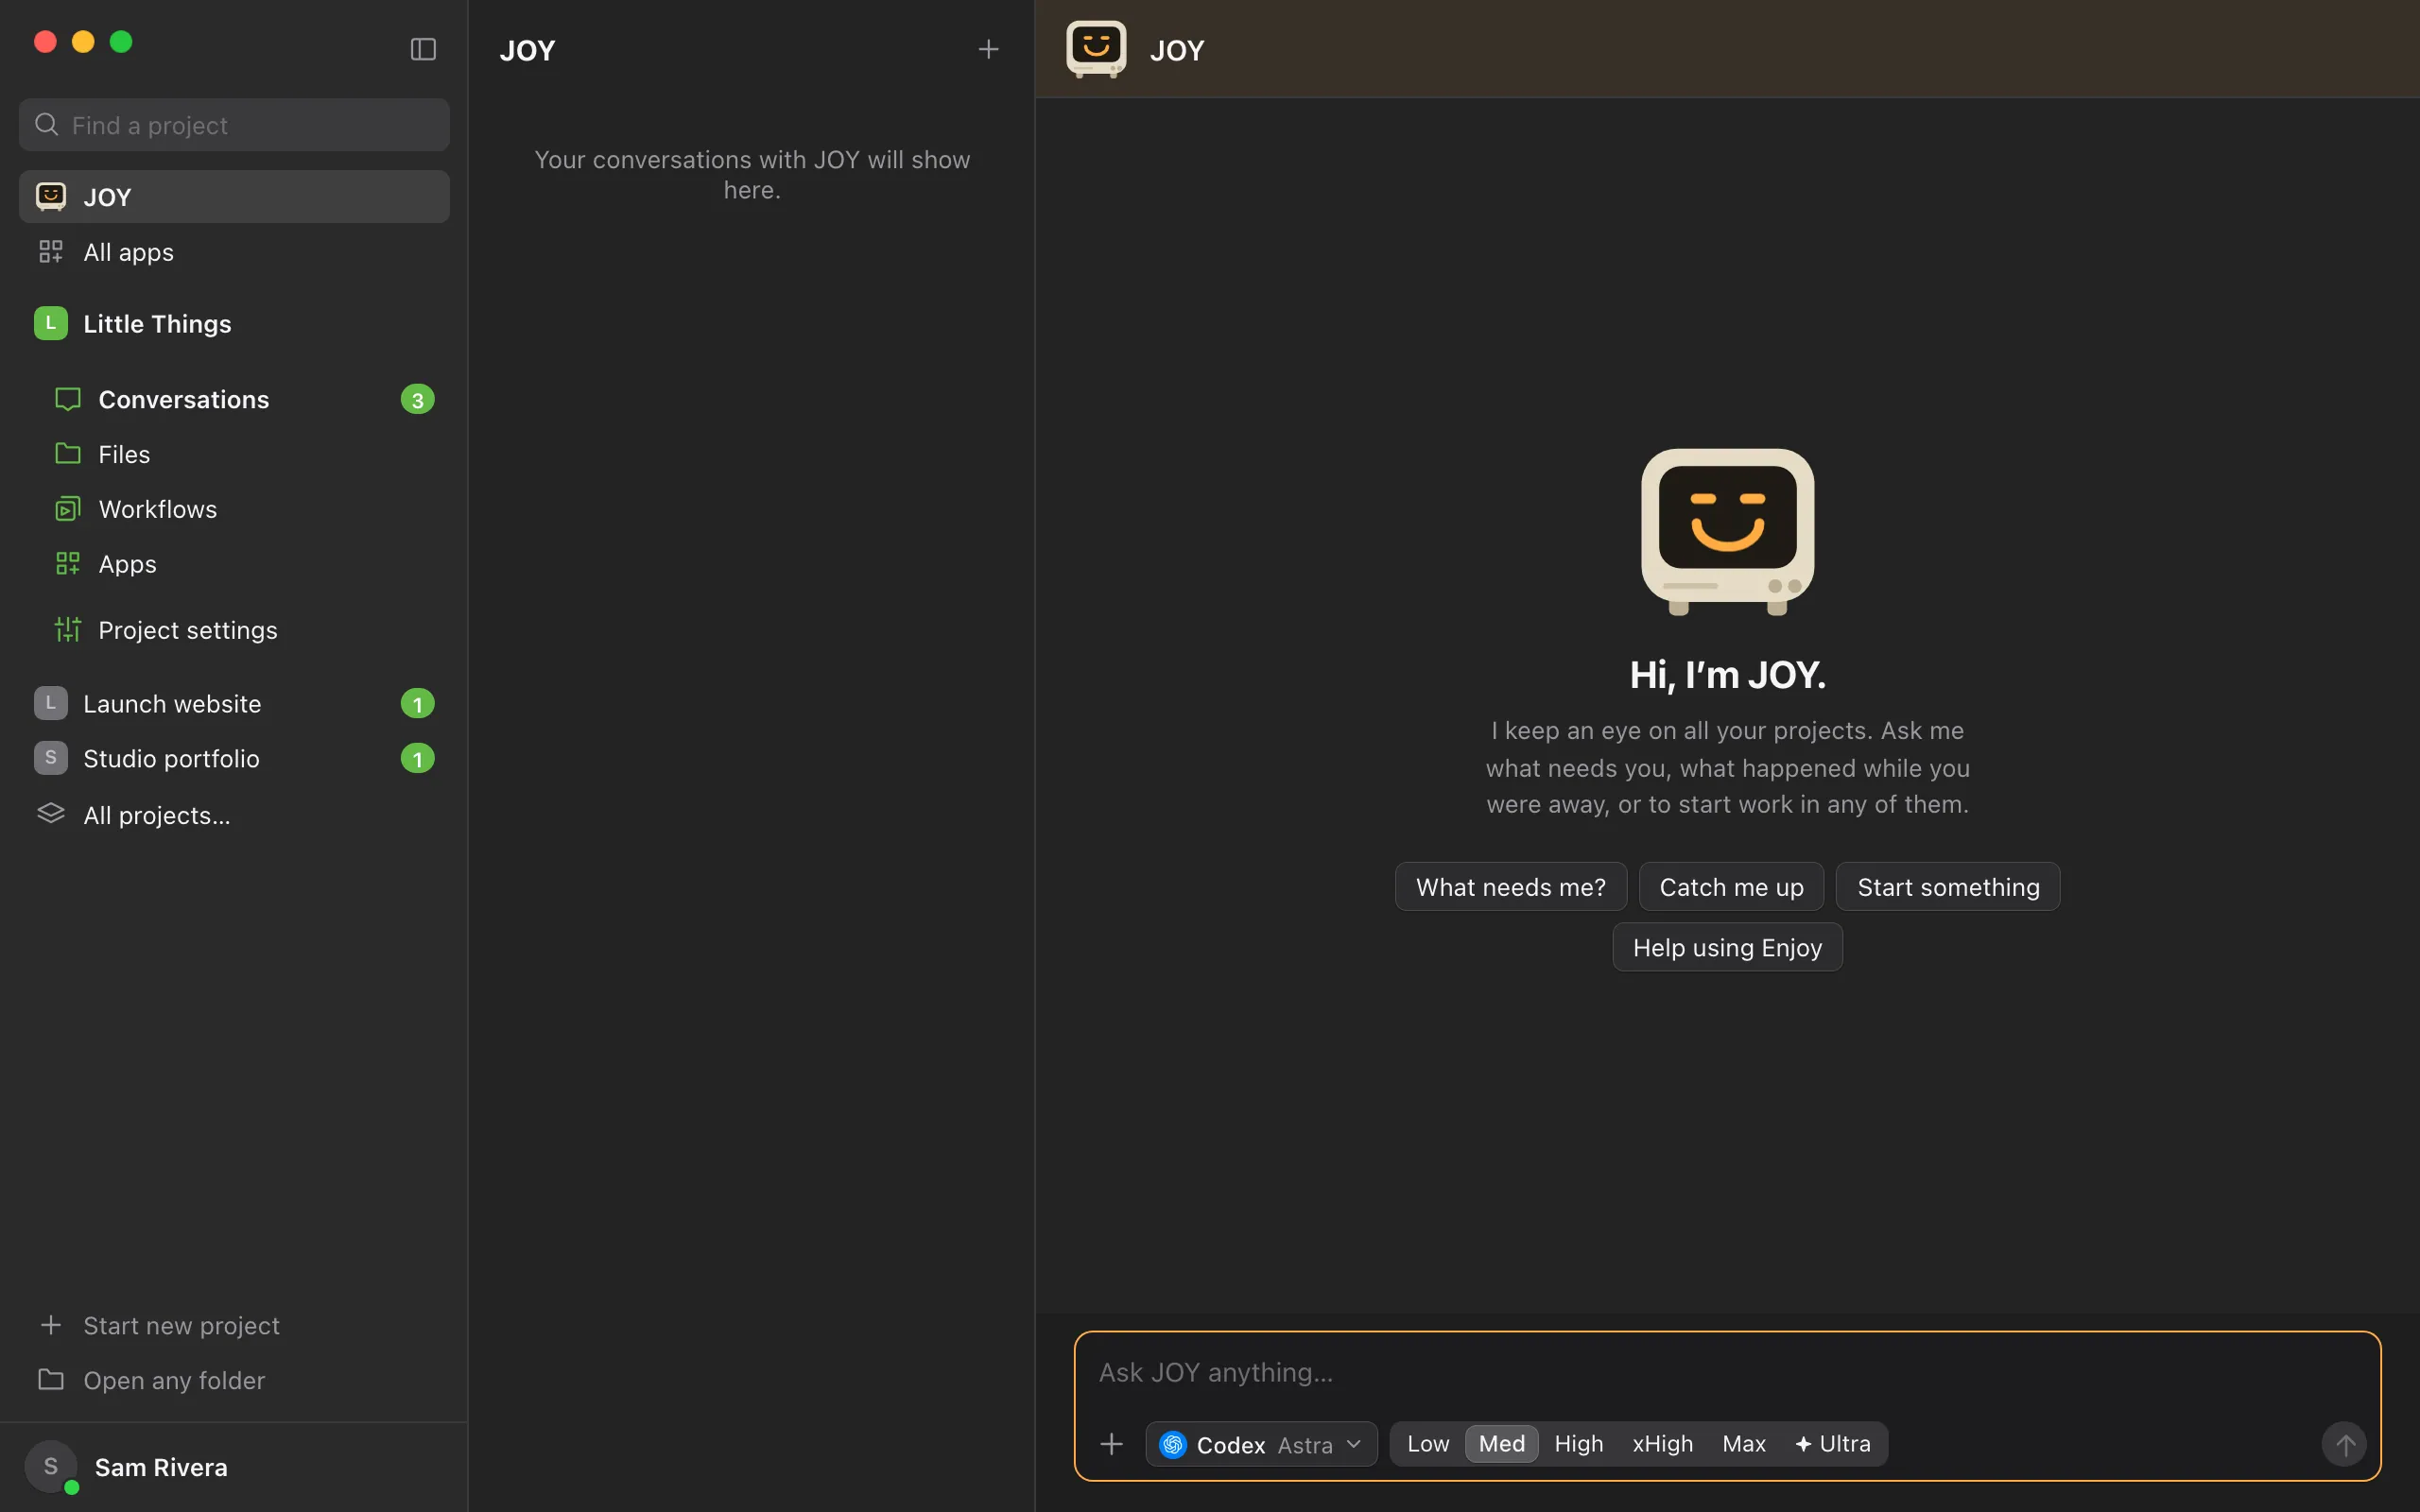The height and width of the screenshot is (1512, 2420).
Task: Click the search magnifier icon
Action: coord(46,125)
